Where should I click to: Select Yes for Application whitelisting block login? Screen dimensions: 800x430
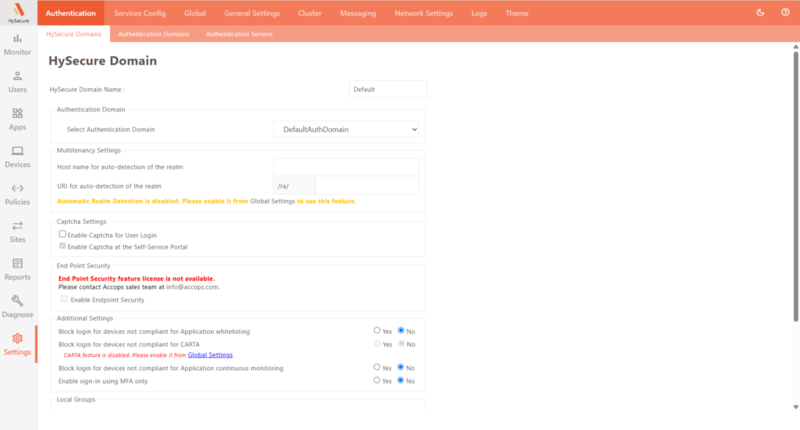point(377,331)
